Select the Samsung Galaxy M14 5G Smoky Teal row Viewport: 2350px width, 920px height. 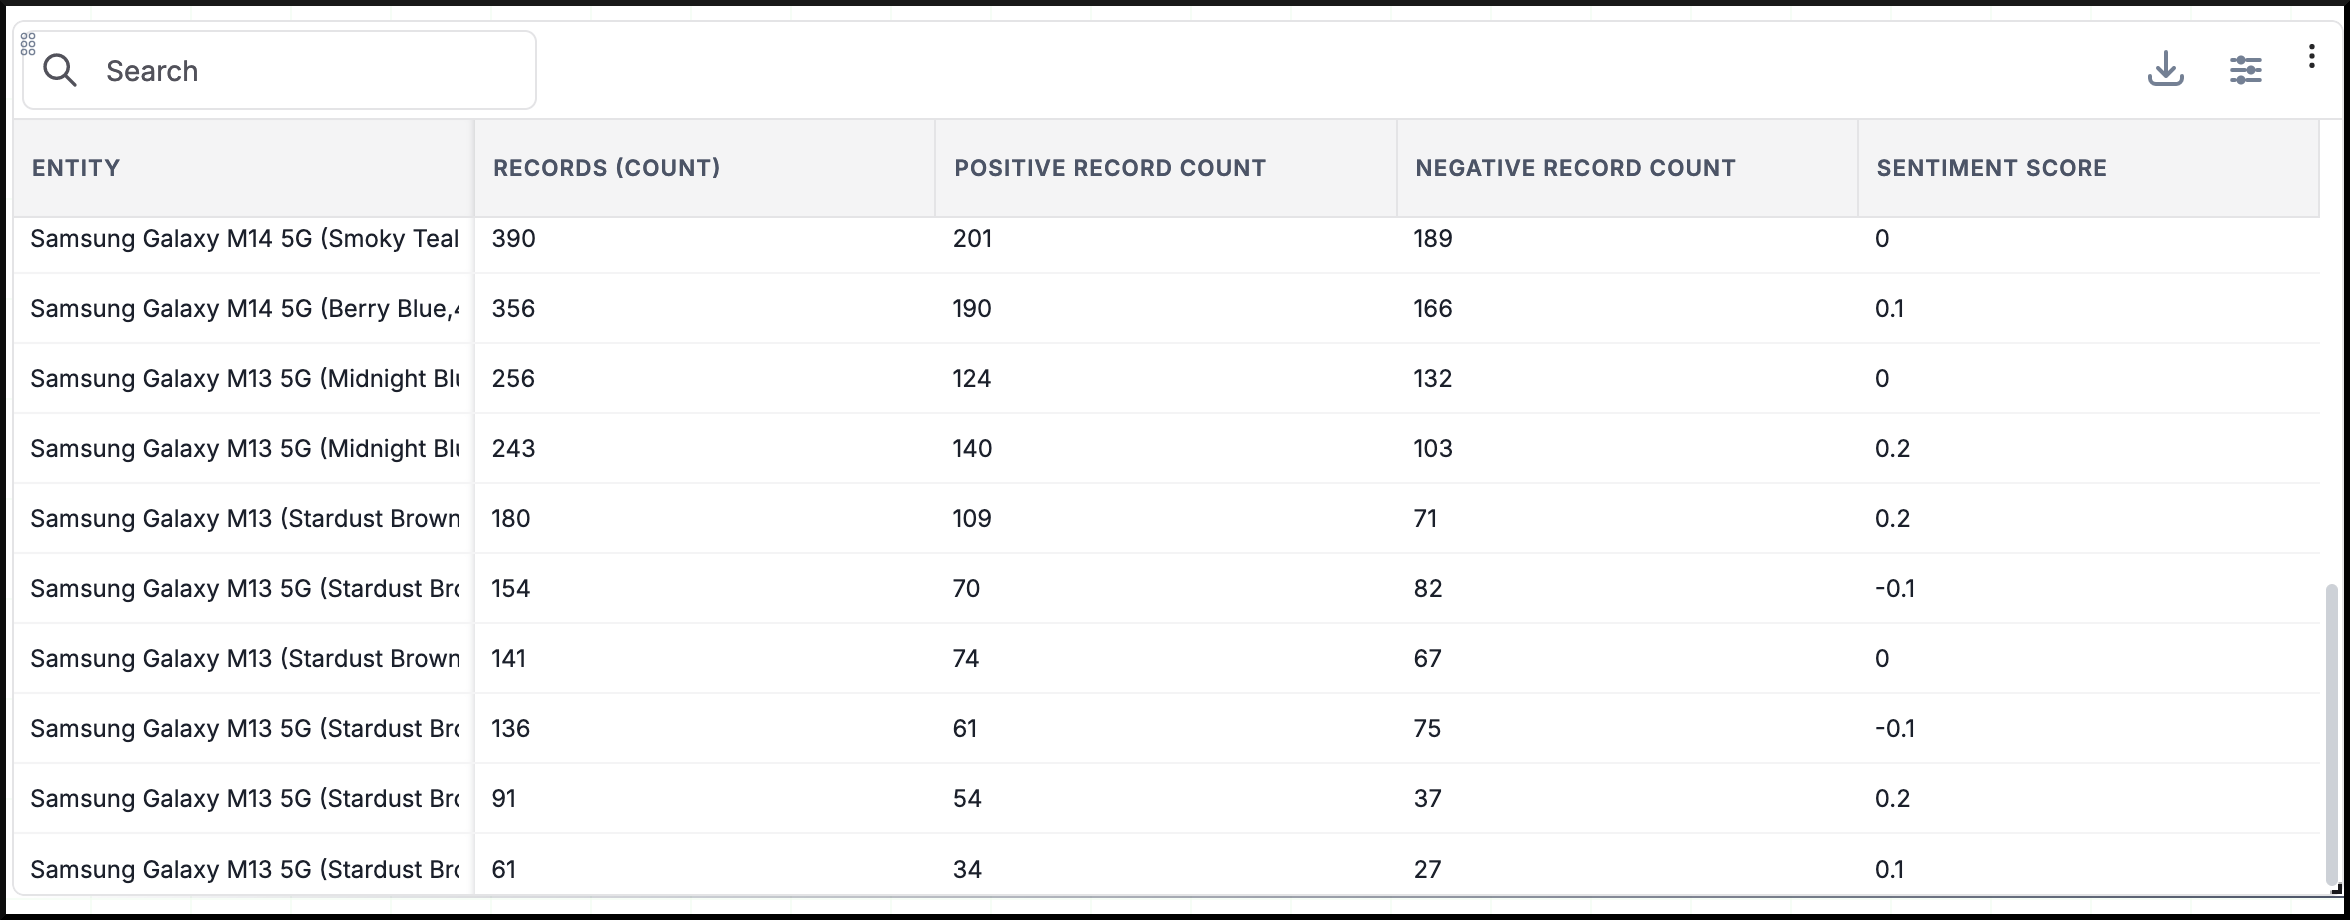pos(1166,239)
